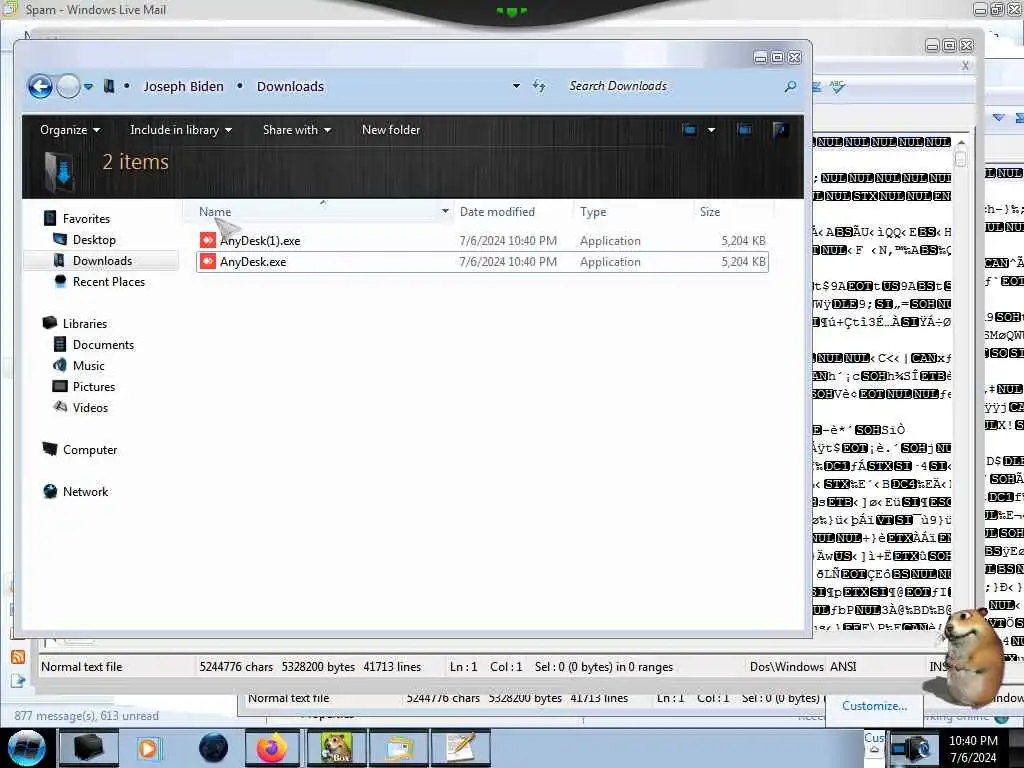
Task: Click the 877 message(s), 613 unread status
Action: (x=86, y=716)
